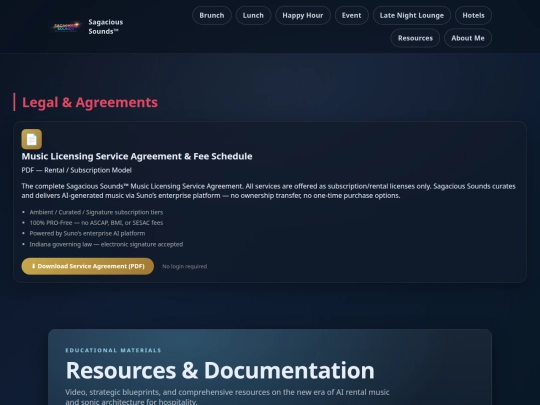This screenshot has width=540, height=405.
Task: Click the 'No login required' note
Action: coord(185,267)
